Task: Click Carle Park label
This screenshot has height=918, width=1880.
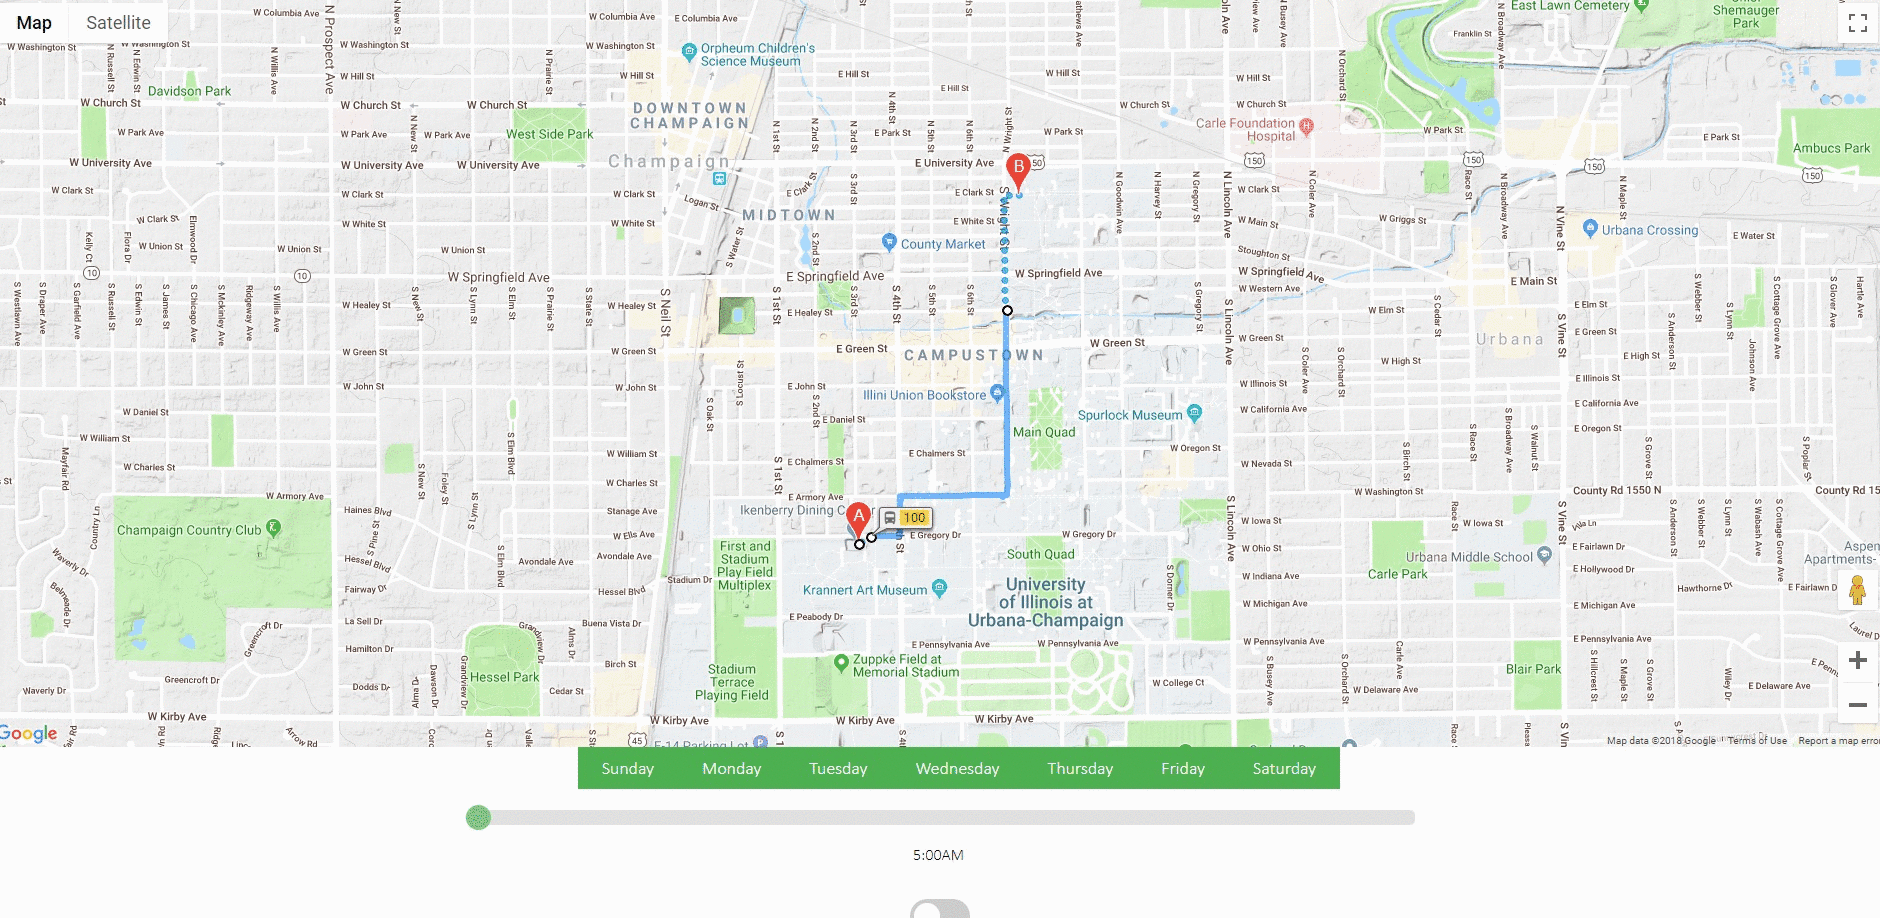Action: tap(1397, 574)
